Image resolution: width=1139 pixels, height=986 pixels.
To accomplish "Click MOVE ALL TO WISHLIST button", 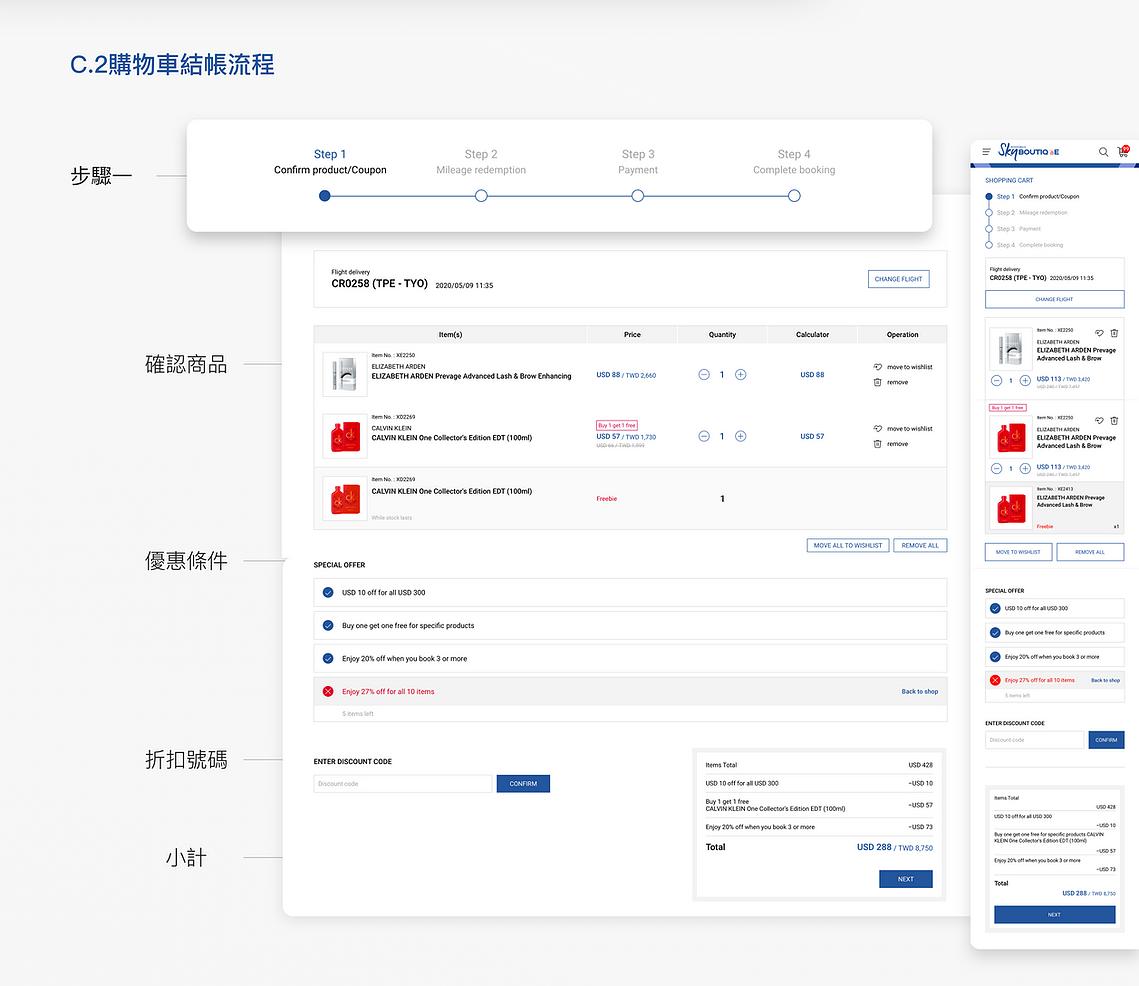I will tap(848, 546).
